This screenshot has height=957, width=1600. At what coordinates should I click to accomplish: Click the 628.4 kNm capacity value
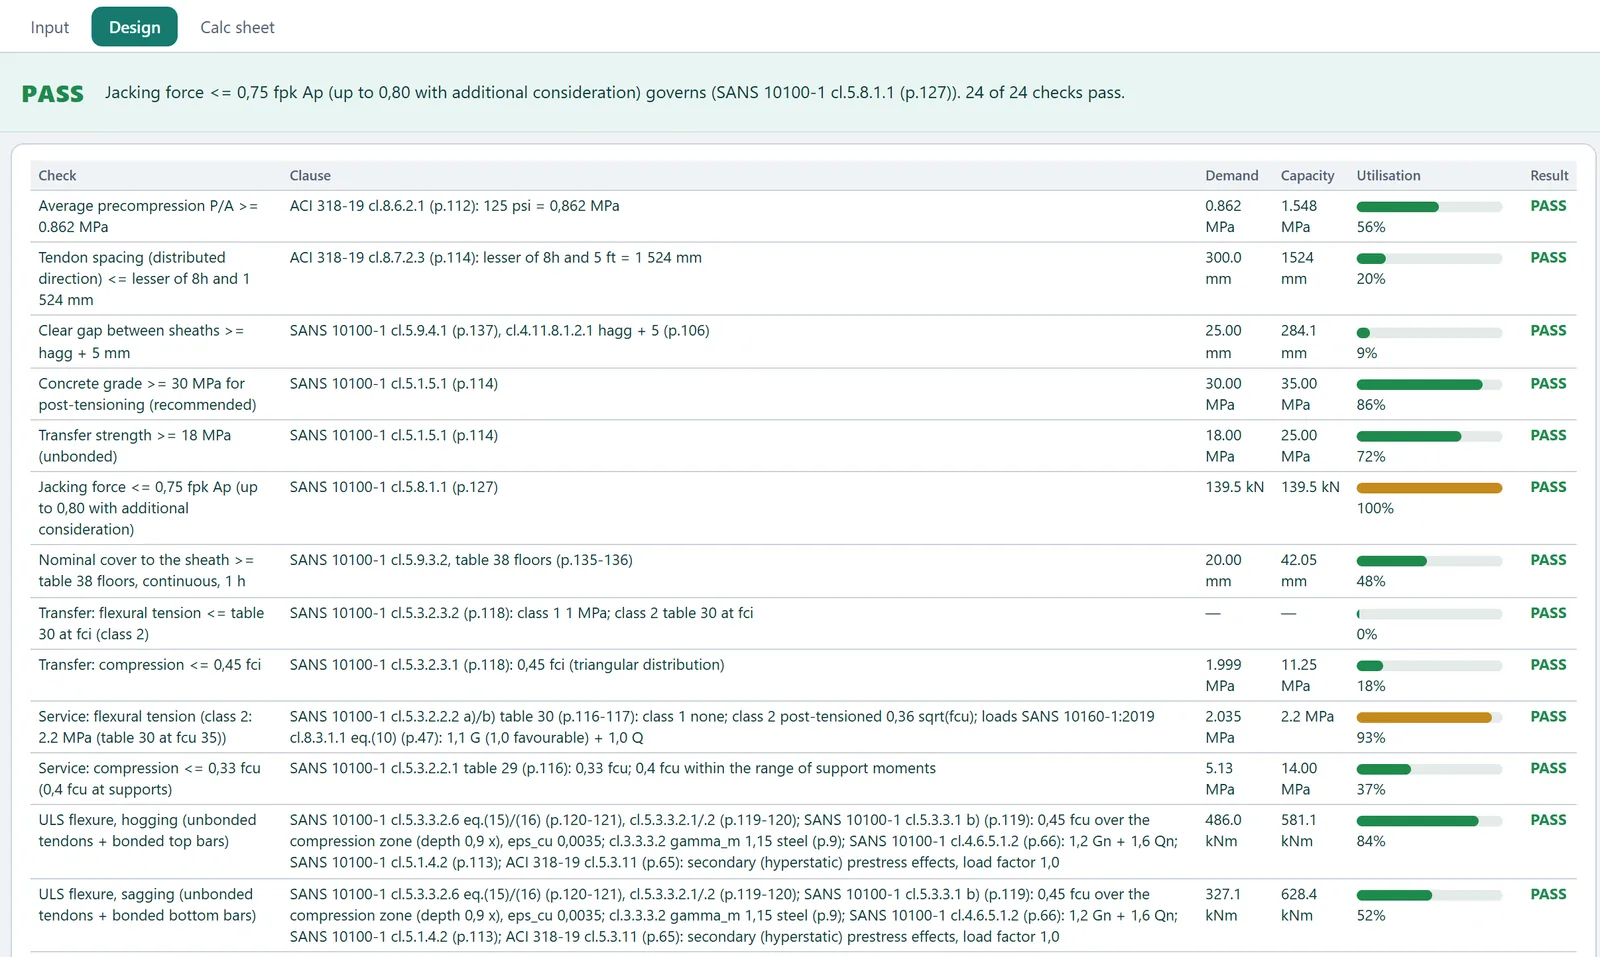click(x=1299, y=905)
